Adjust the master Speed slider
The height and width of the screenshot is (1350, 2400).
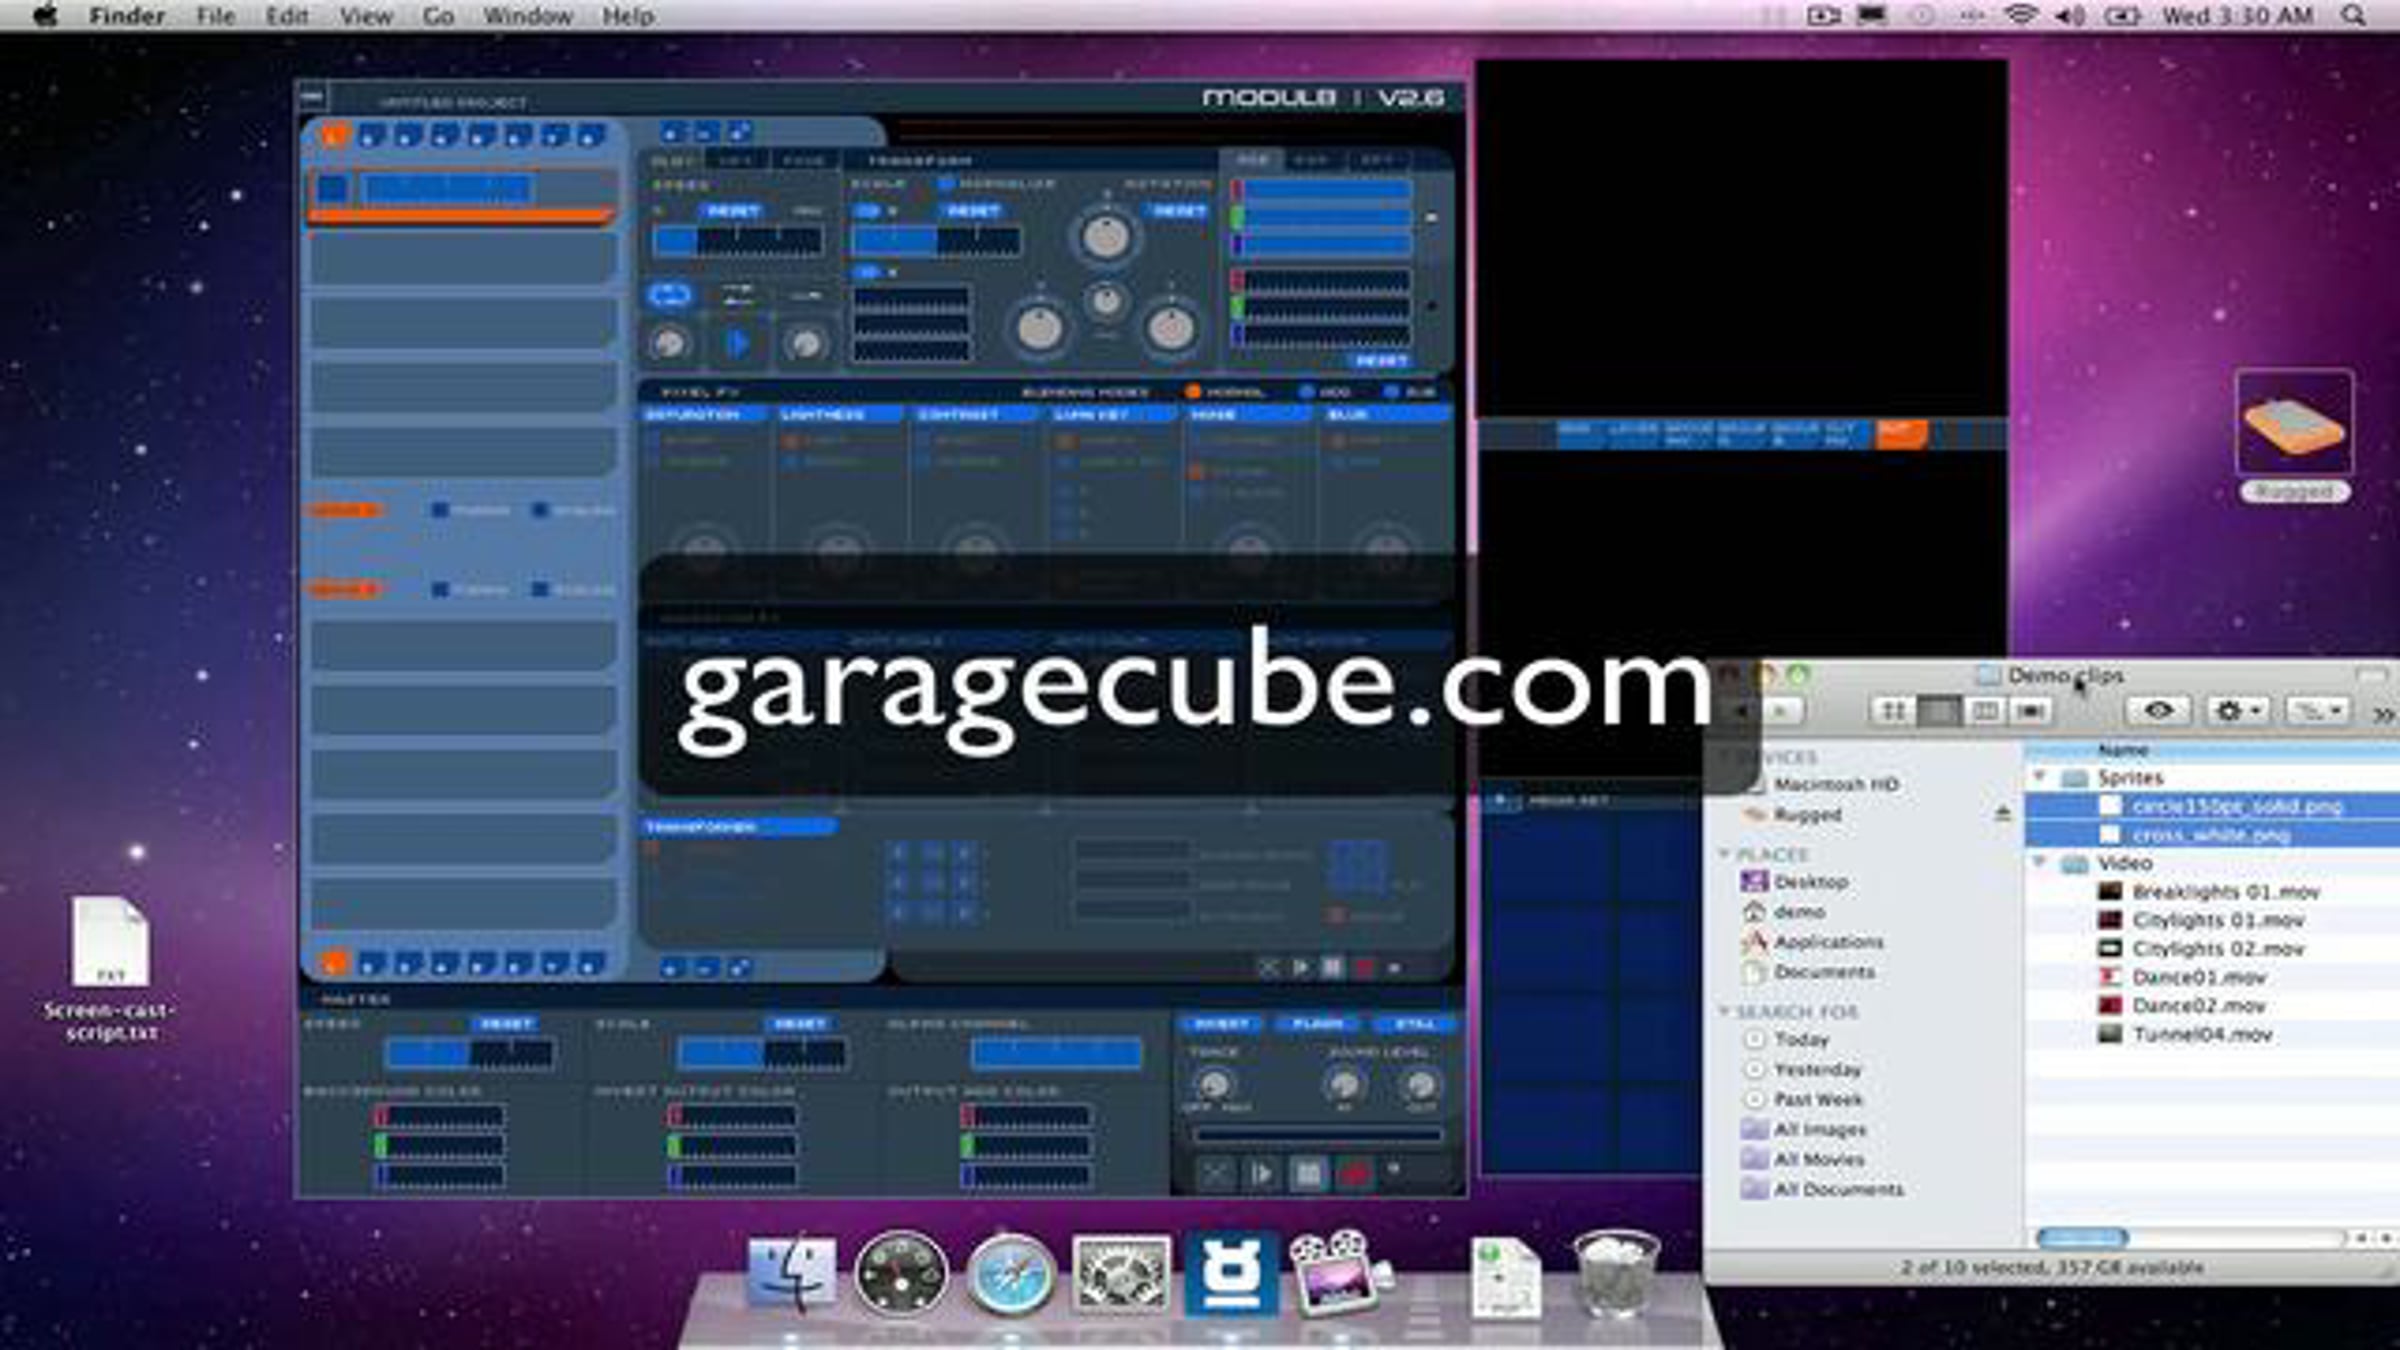(470, 1053)
